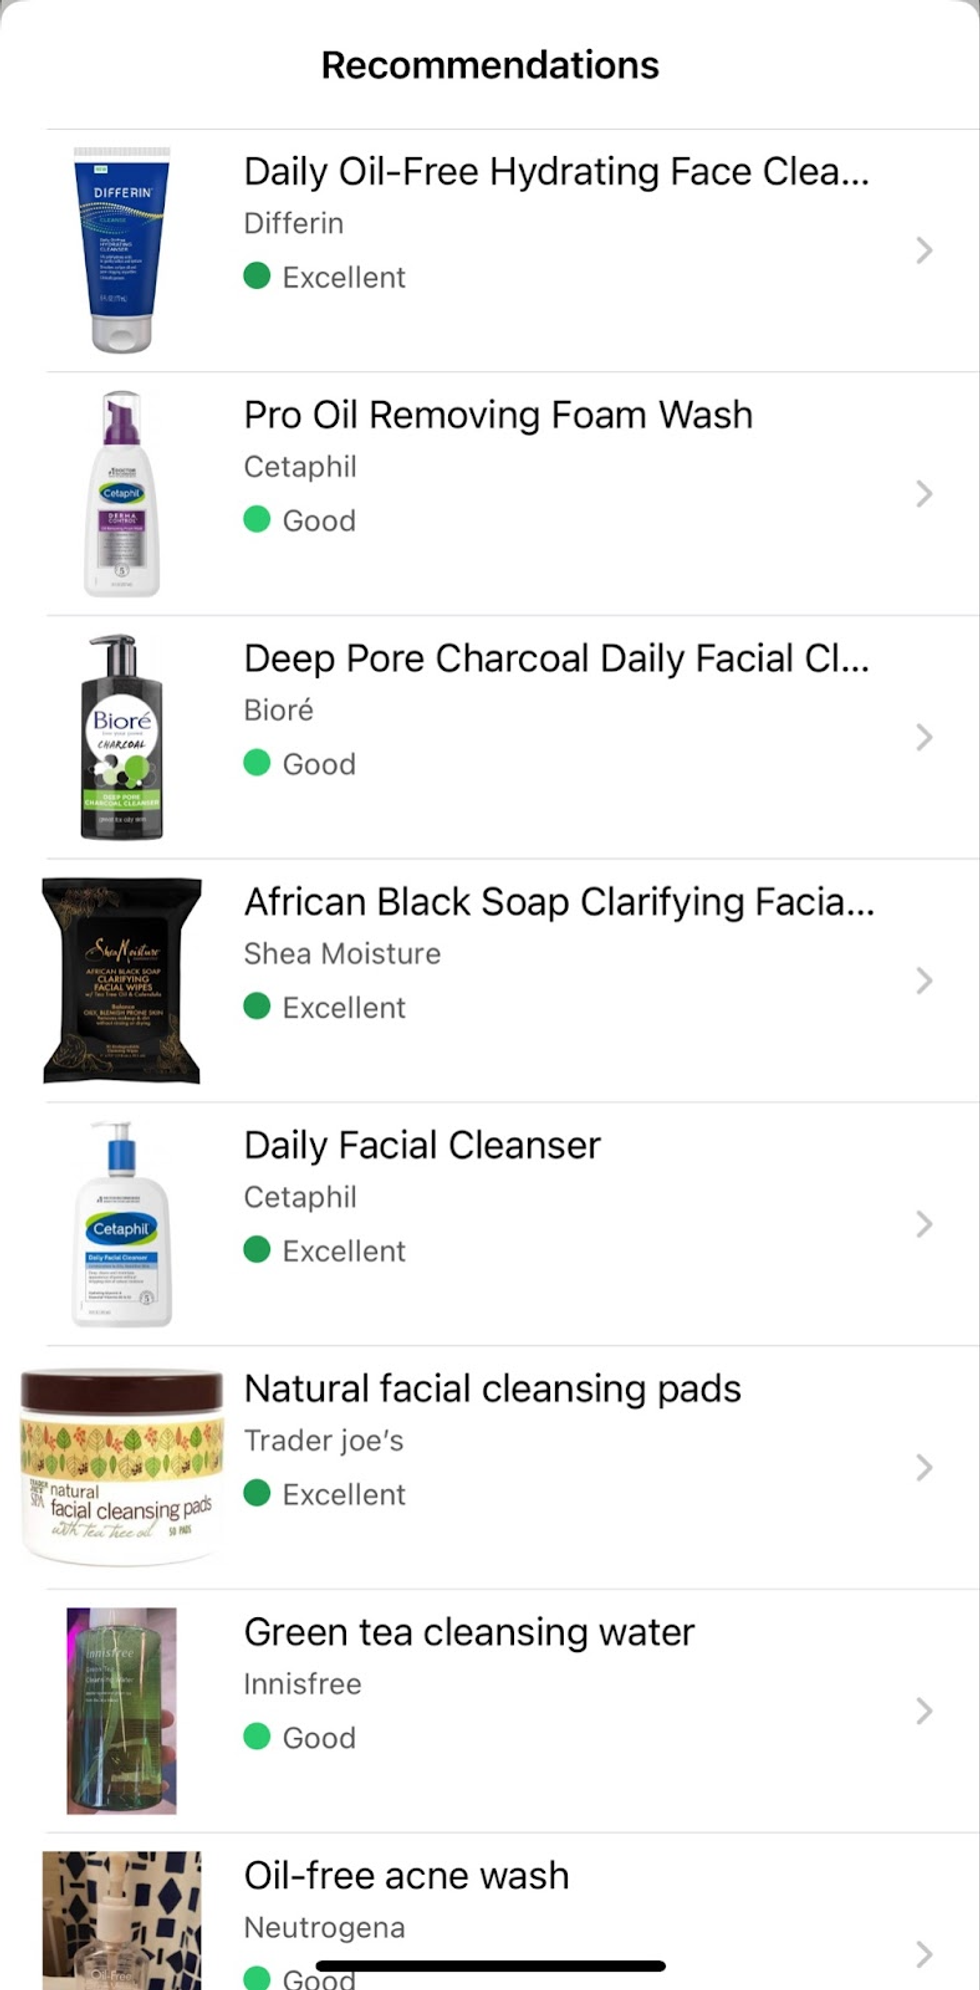The height and width of the screenshot is (1990, 980).
Task: Tap the Cetaphil foam wash bottle image
Action: [x=121, y=494]
